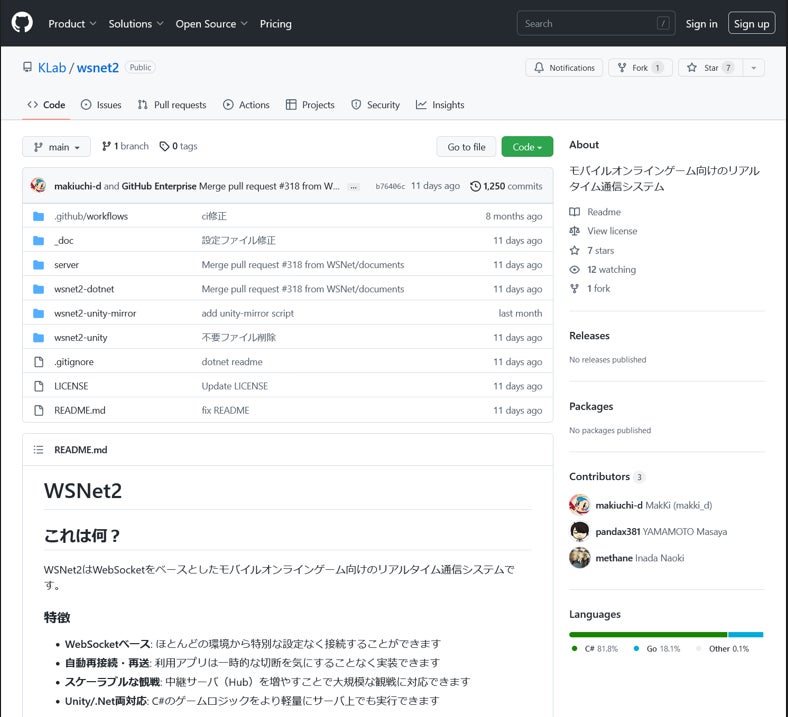The height and width of the screenshot is (717, 788).
Task: Open the commit history clock icon
Action: [x=475, y=186]
